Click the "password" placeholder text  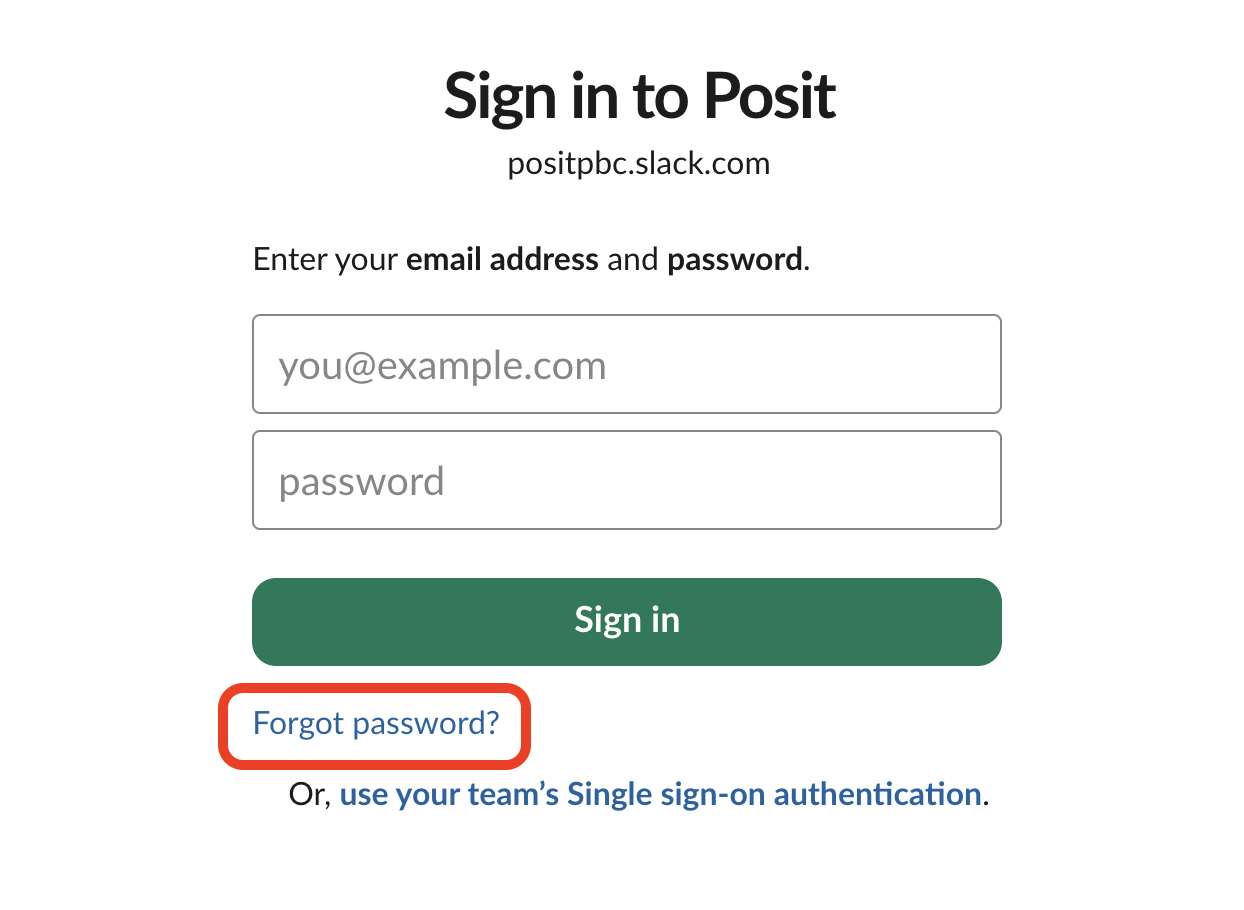click(361, 482)
